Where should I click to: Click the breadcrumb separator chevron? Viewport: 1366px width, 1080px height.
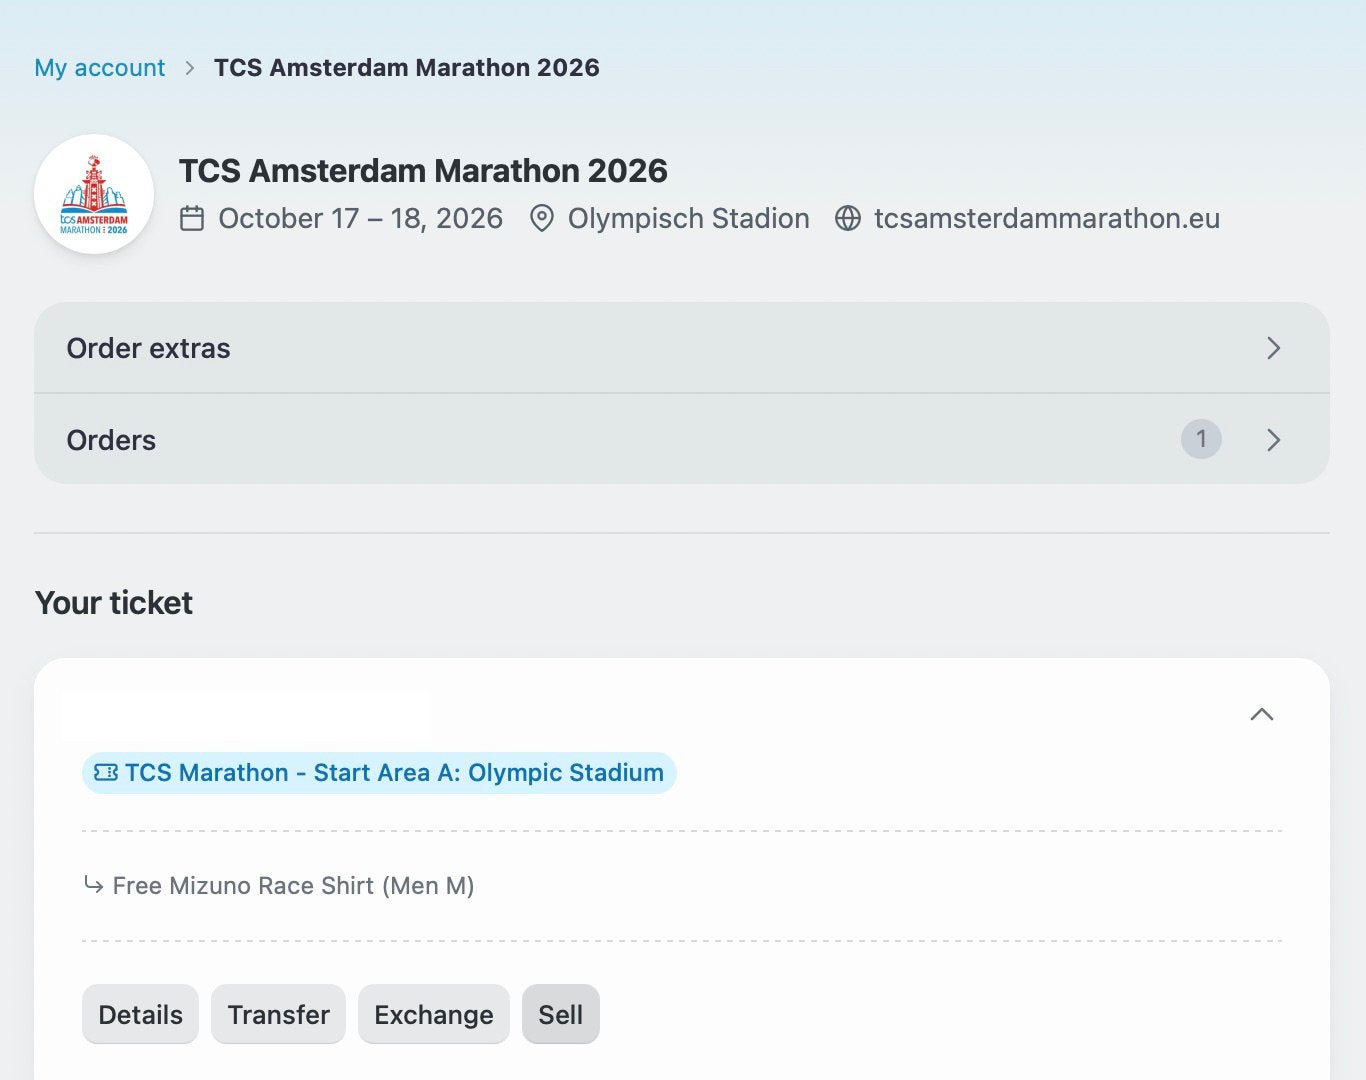(x=190, y=68)
